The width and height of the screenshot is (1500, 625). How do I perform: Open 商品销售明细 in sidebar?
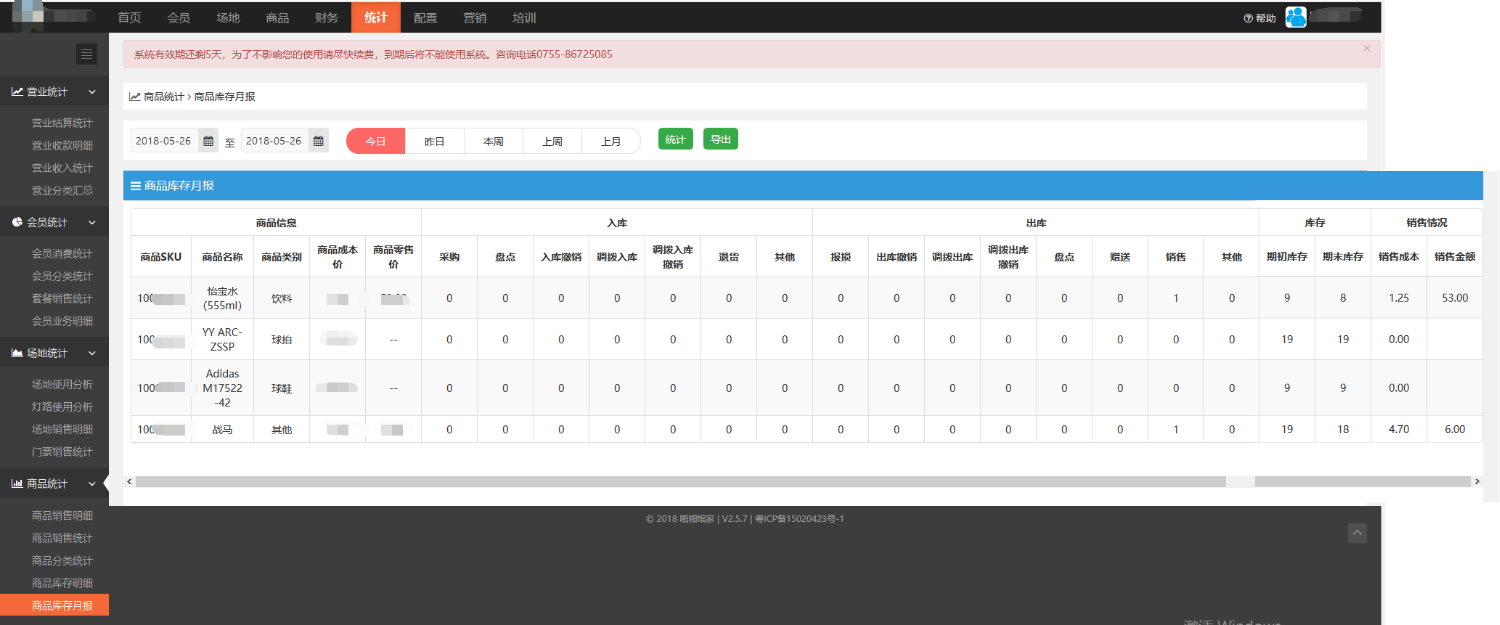pos(62,516)
